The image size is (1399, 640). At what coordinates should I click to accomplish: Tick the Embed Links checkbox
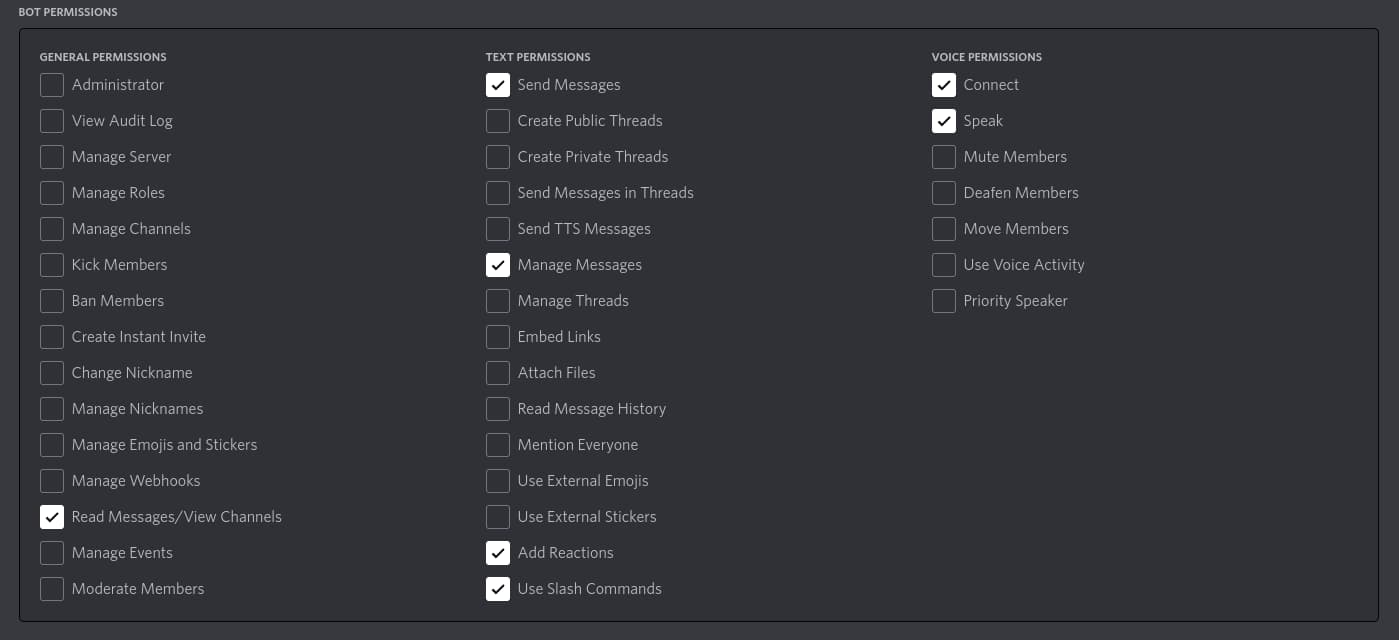pos(498,337)
